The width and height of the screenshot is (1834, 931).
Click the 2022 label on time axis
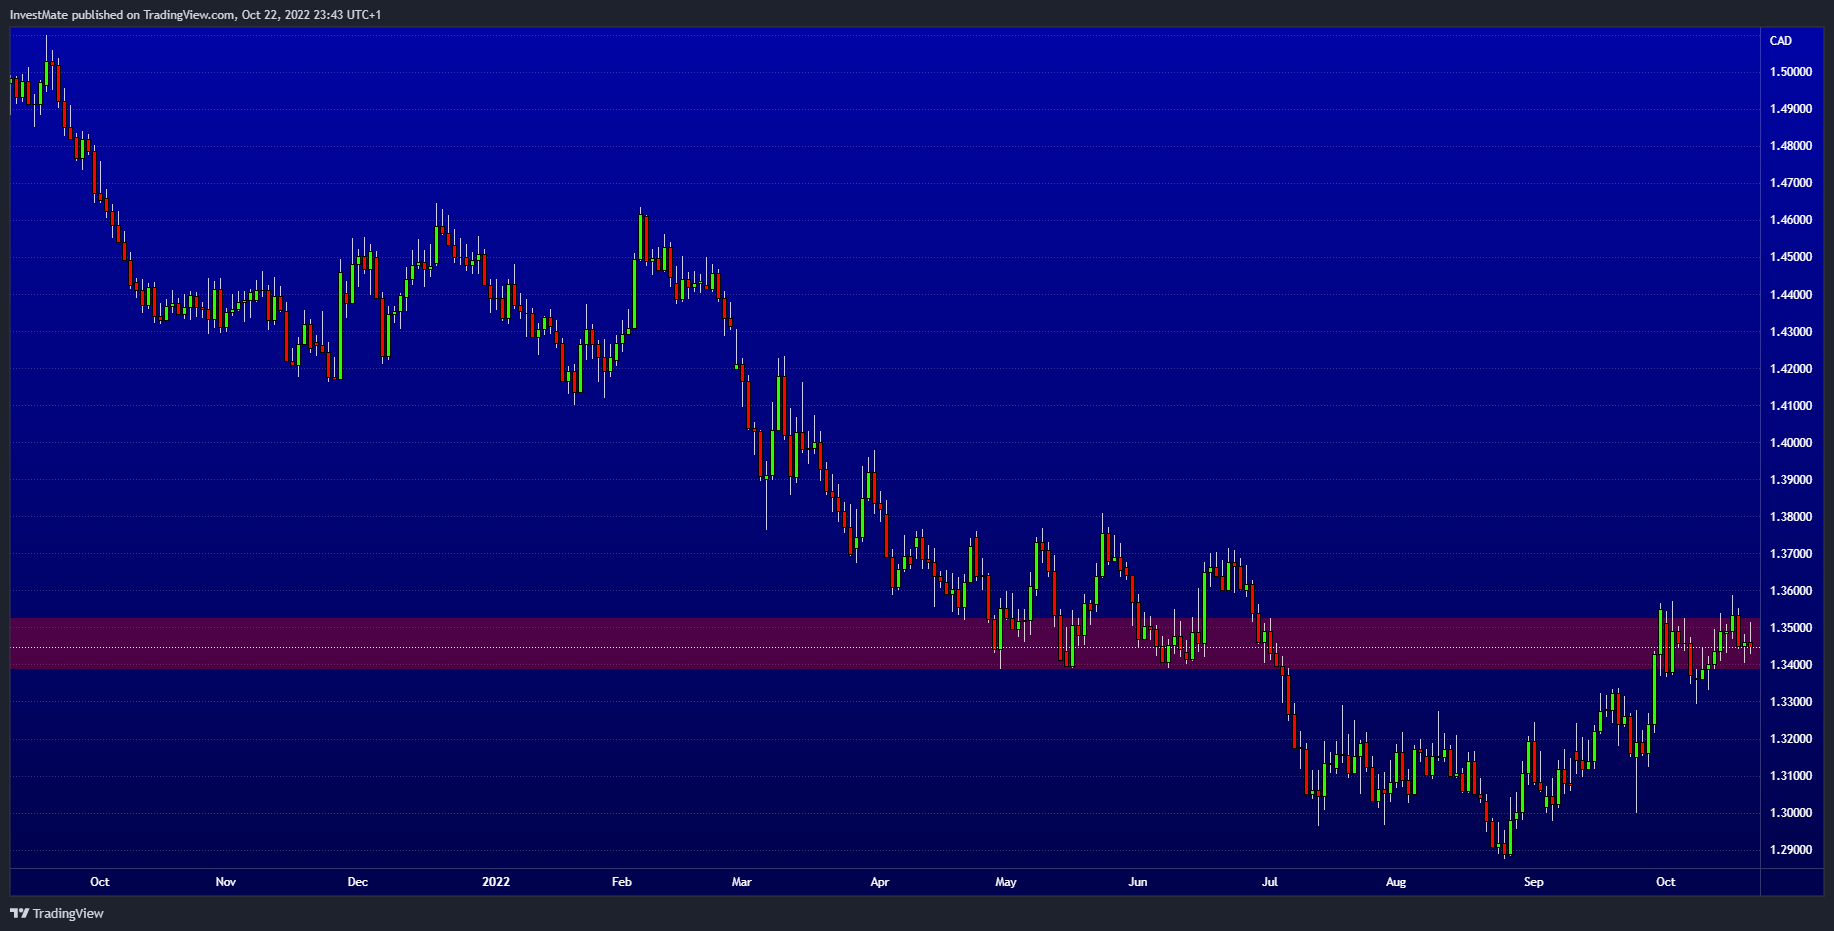[496, 882]
